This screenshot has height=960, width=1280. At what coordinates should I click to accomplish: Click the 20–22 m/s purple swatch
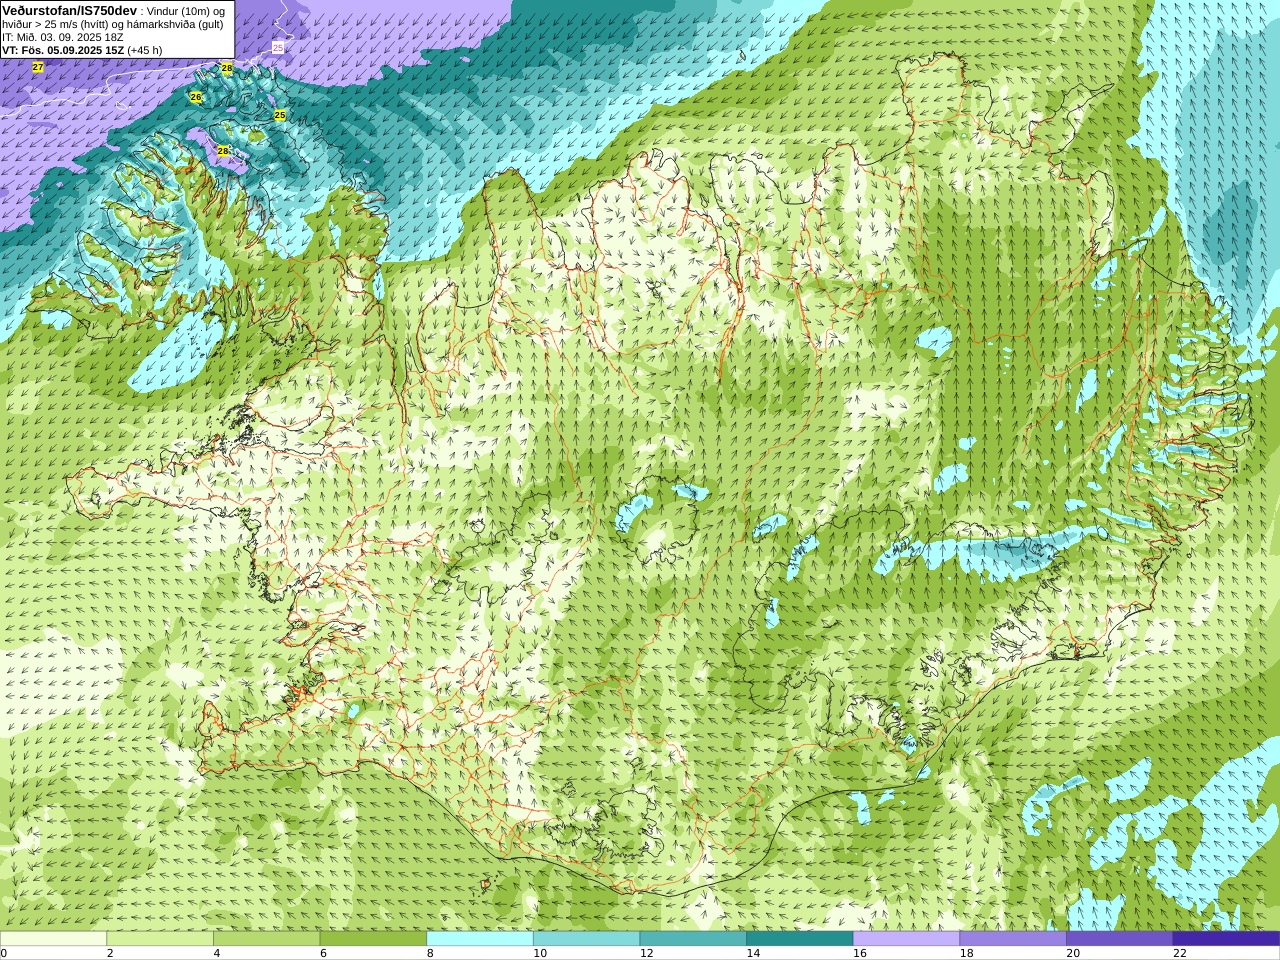1120,939
